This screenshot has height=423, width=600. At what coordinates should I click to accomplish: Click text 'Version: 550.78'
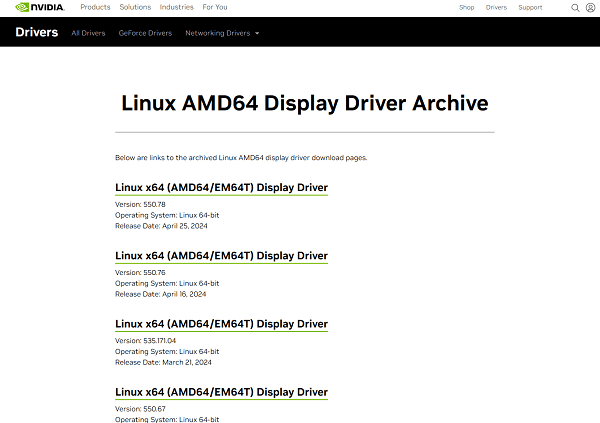pos(140,204)
